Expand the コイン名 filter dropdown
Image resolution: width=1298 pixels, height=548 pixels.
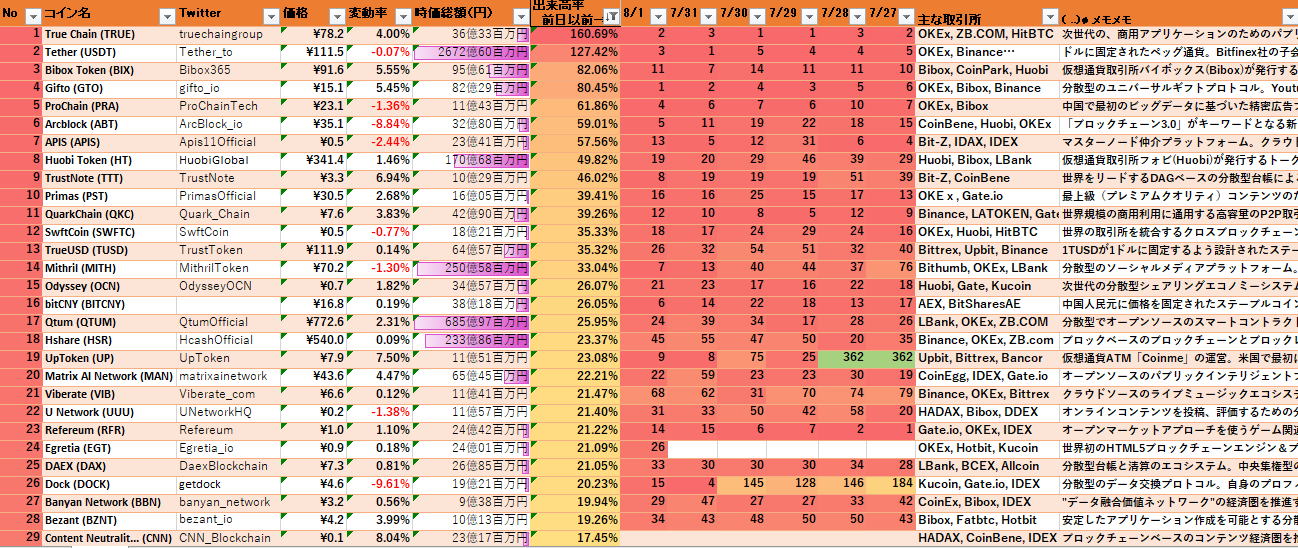[x=166, y=17]
